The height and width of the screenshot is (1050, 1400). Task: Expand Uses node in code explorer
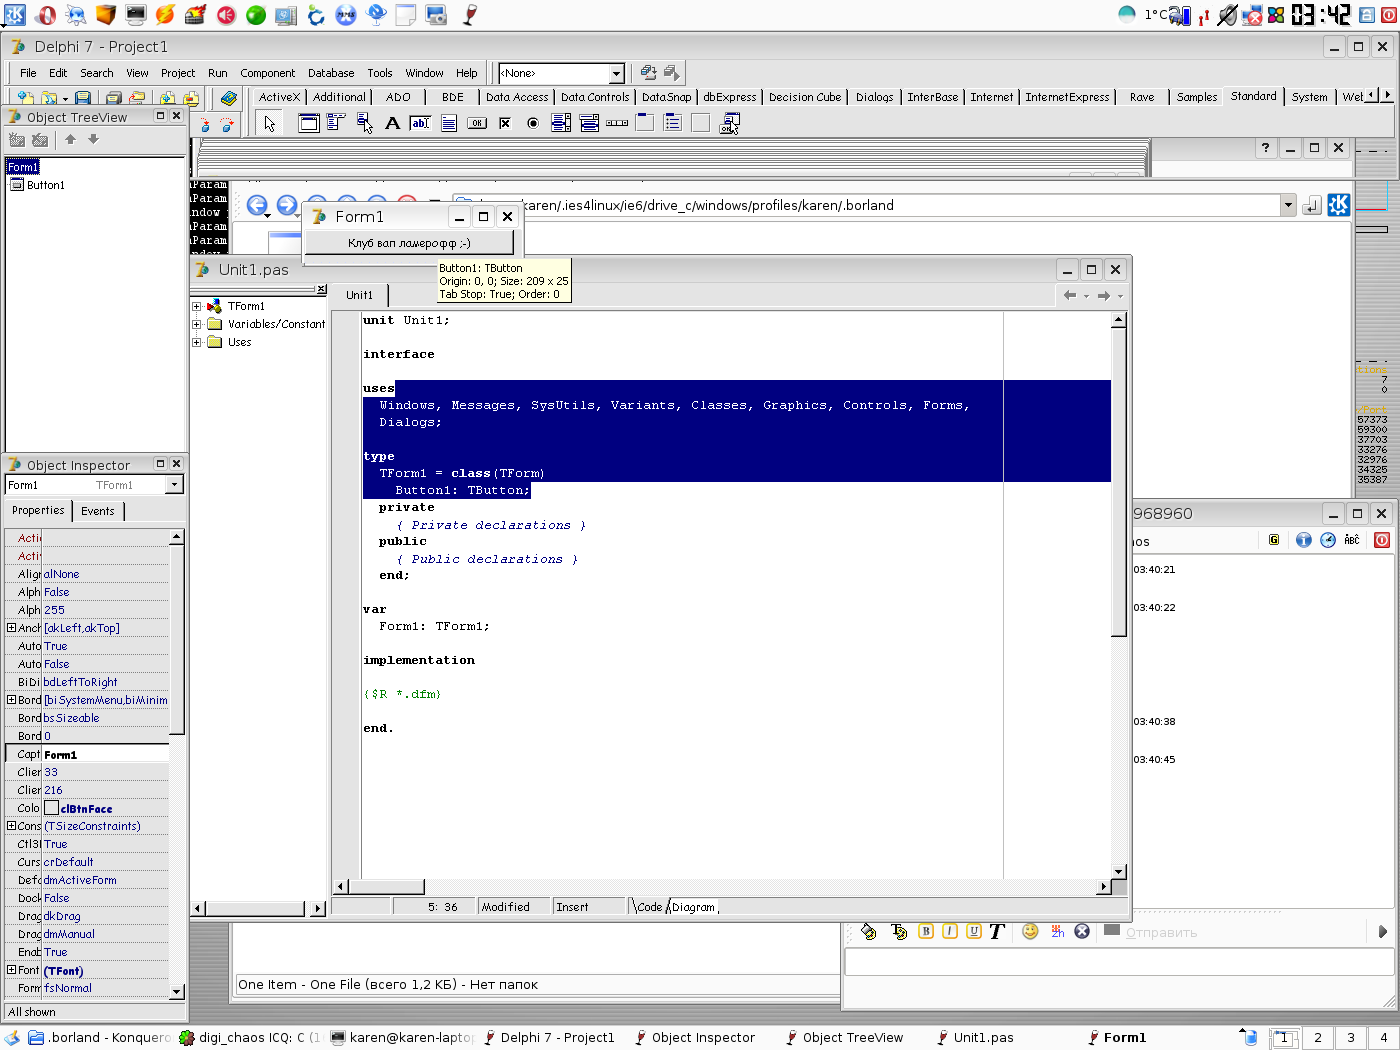pyautogui.click(x=197, y=342)
